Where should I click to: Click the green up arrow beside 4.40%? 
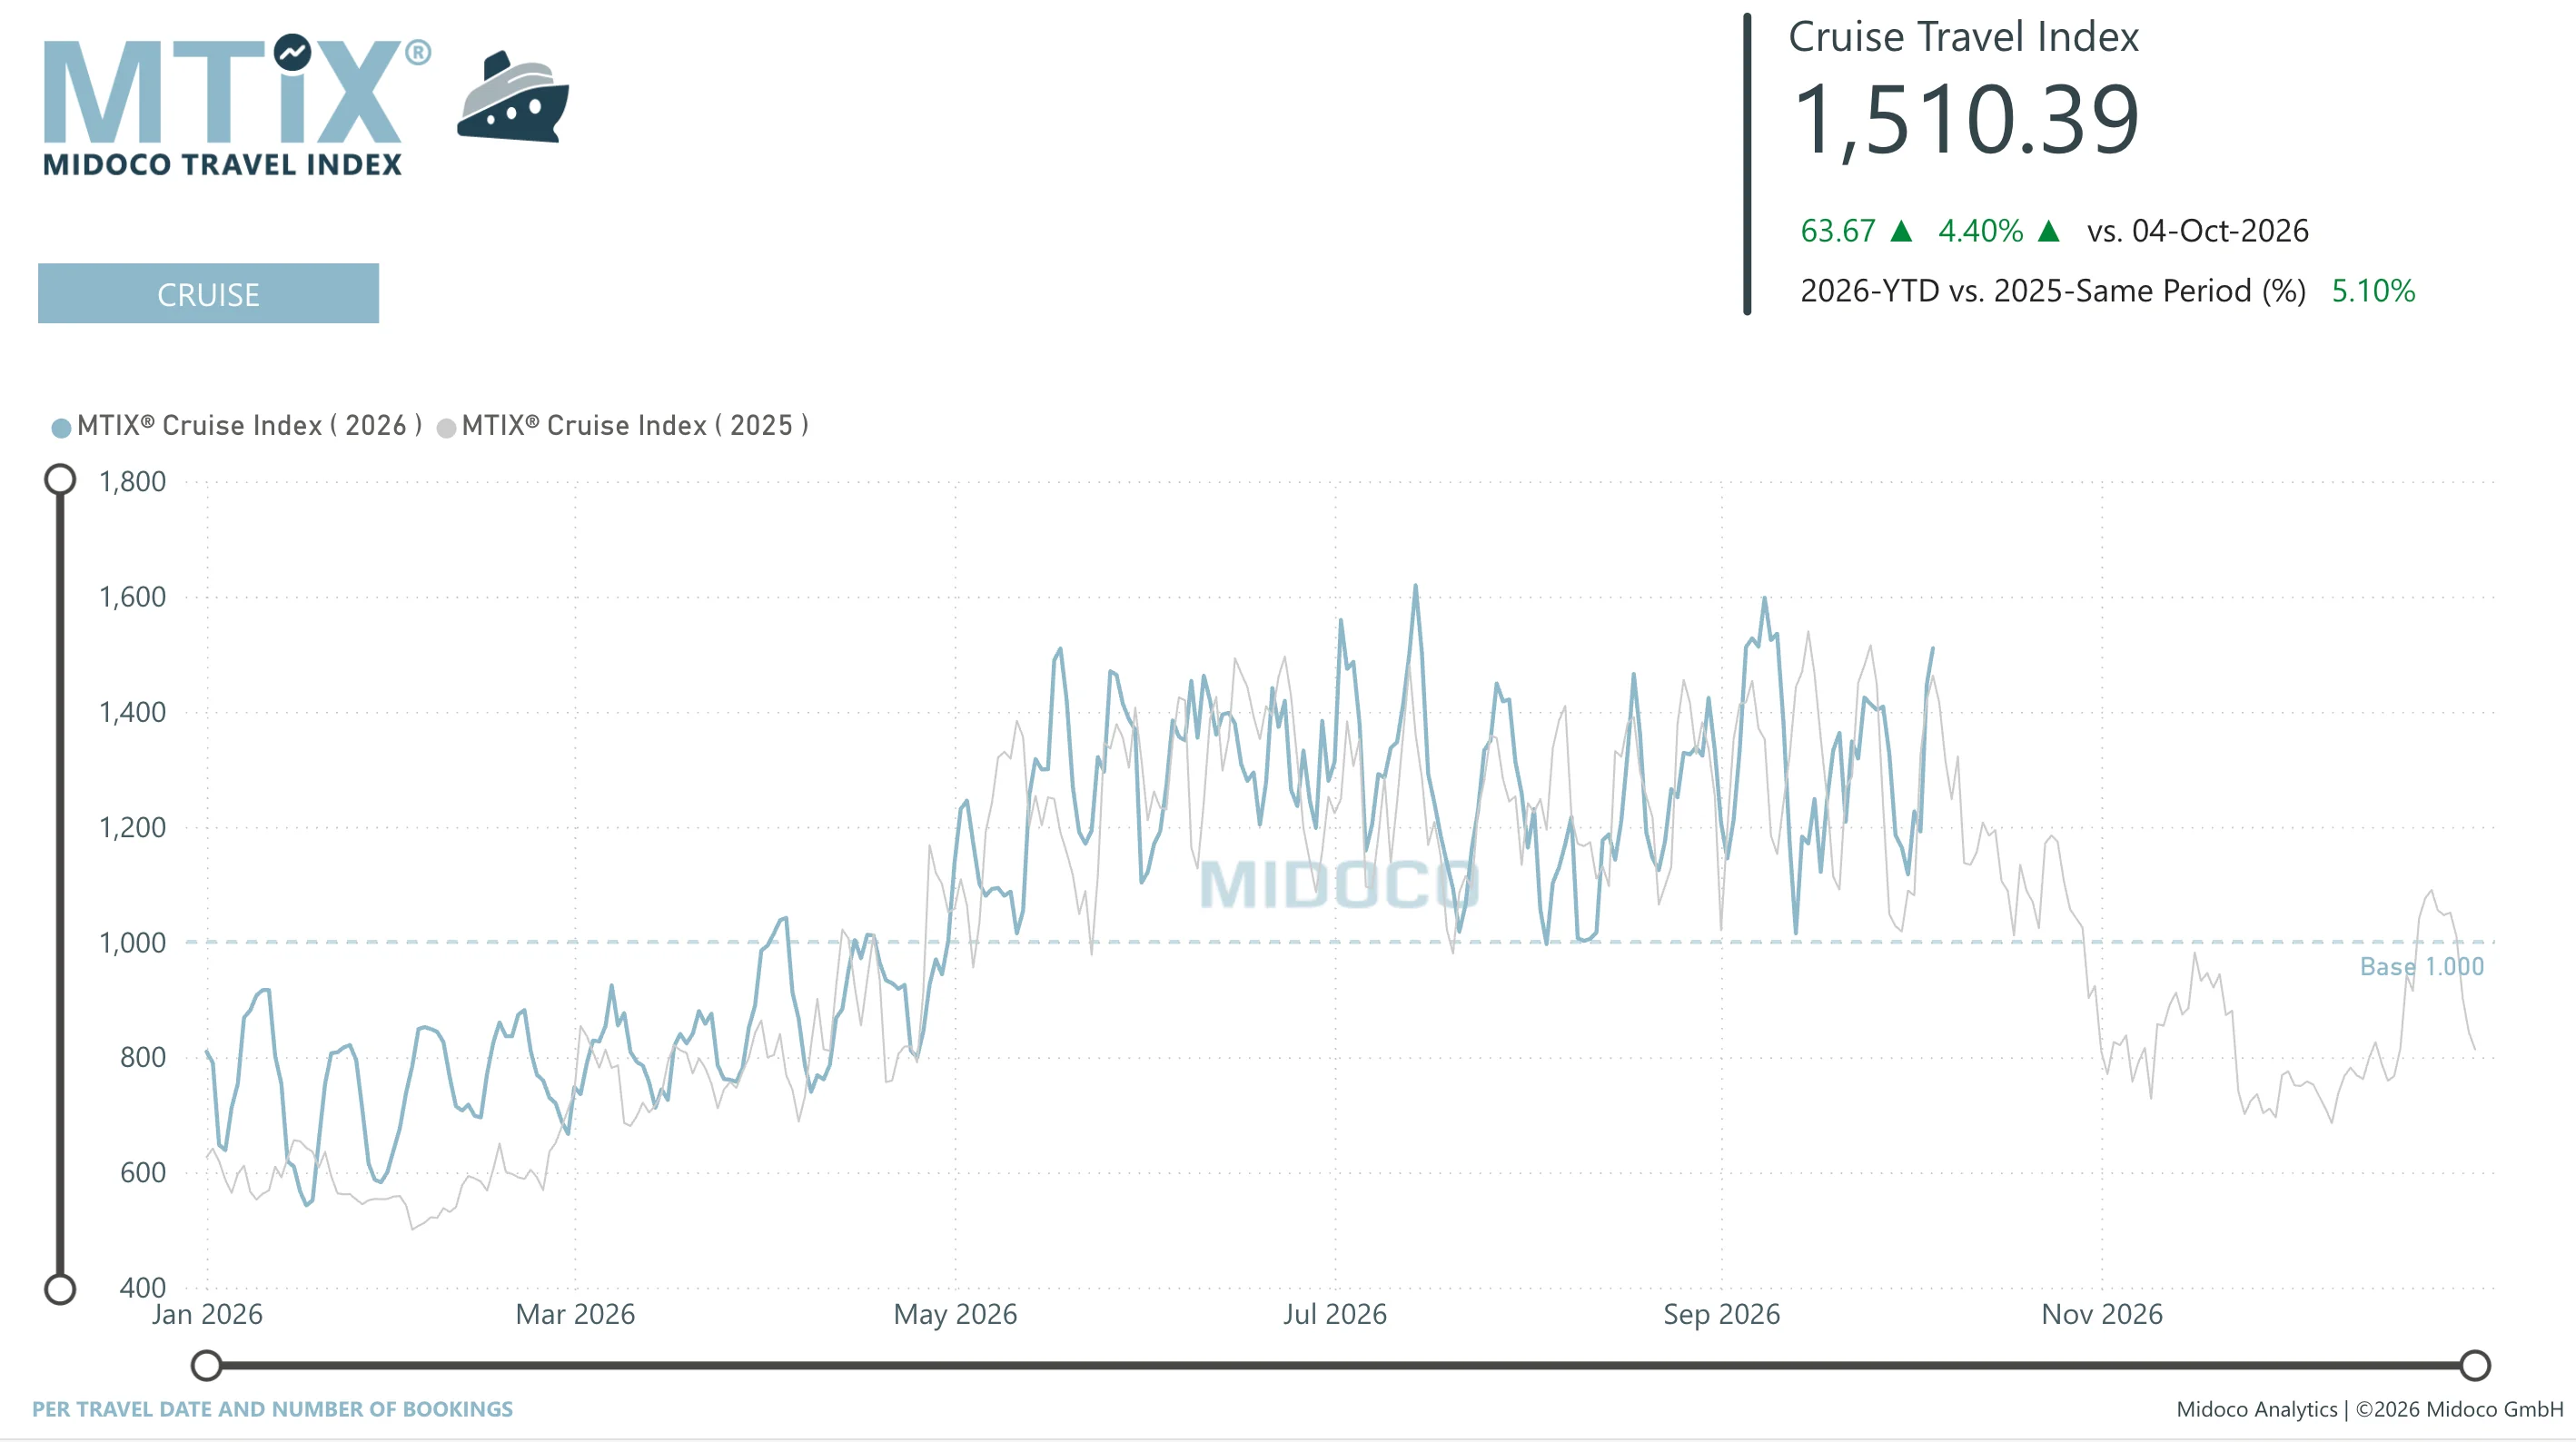point(2049,232)
